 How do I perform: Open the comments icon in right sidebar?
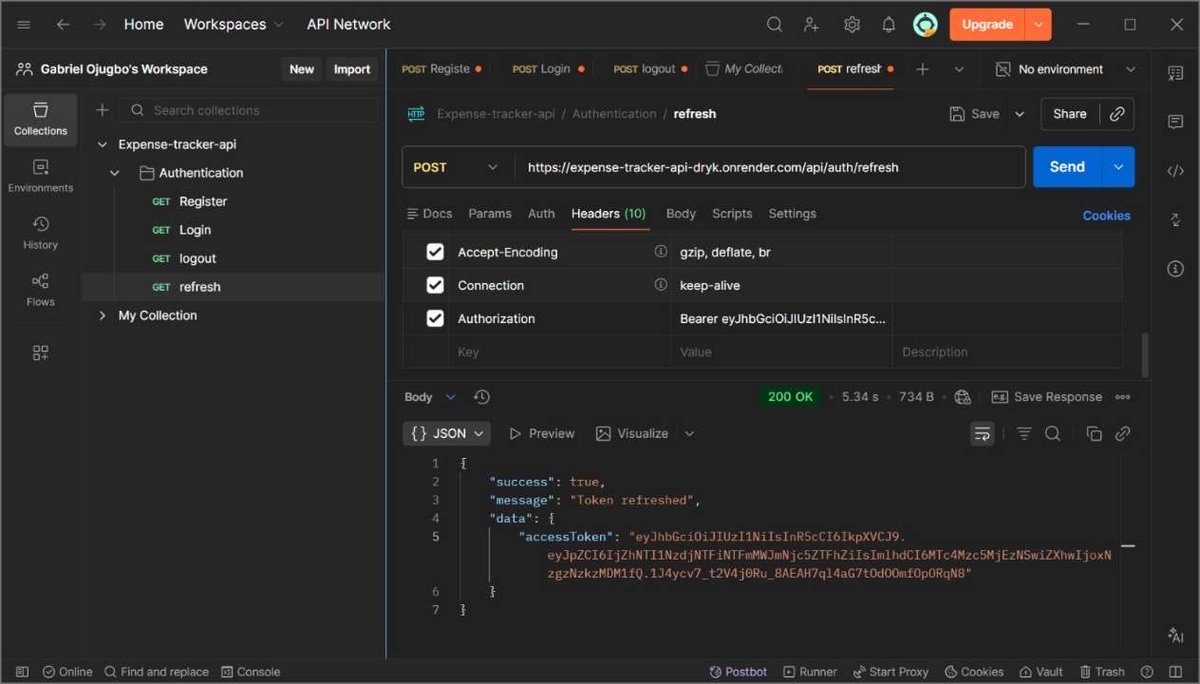(1176, 121)
